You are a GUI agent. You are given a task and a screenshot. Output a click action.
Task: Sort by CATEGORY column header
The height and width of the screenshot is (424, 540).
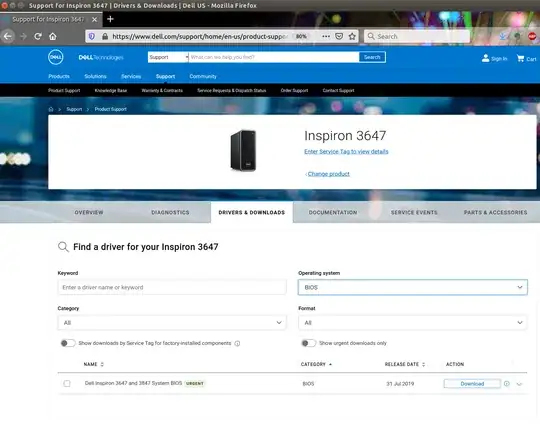click(316, 364)
